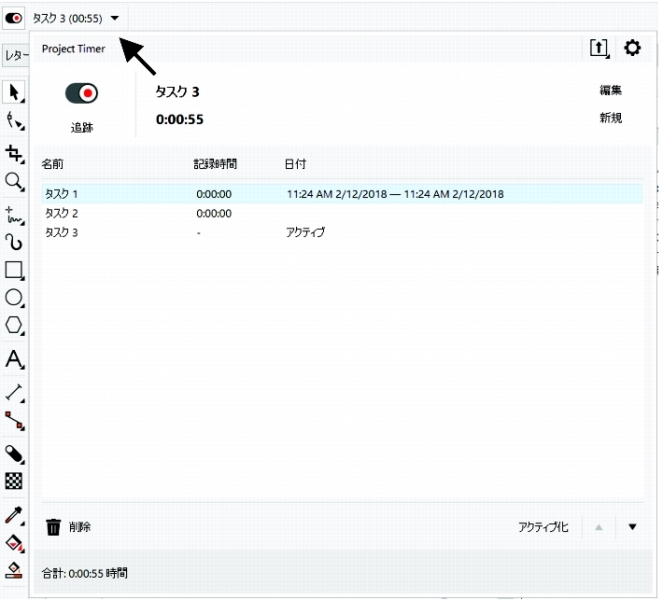Select the Zoom magnifier tool
The height and width of the screenshot is (600, 663).
click(14, 181)
